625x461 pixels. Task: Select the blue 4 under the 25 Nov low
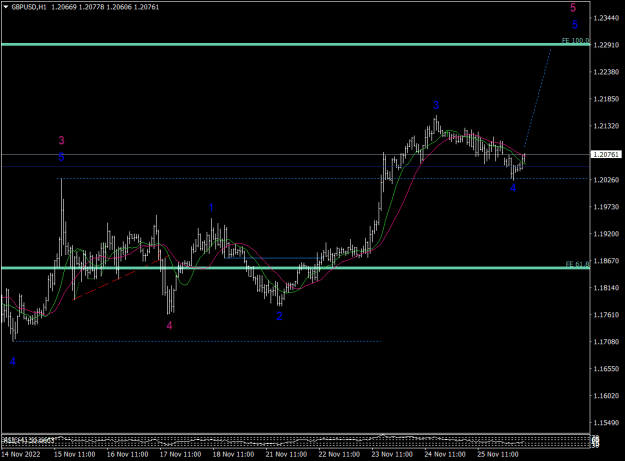coord(513,188)
